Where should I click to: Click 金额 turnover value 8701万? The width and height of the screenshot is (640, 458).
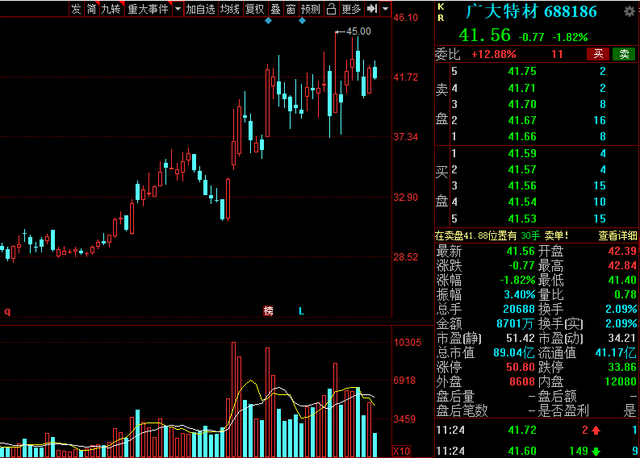tap(515, 324)
